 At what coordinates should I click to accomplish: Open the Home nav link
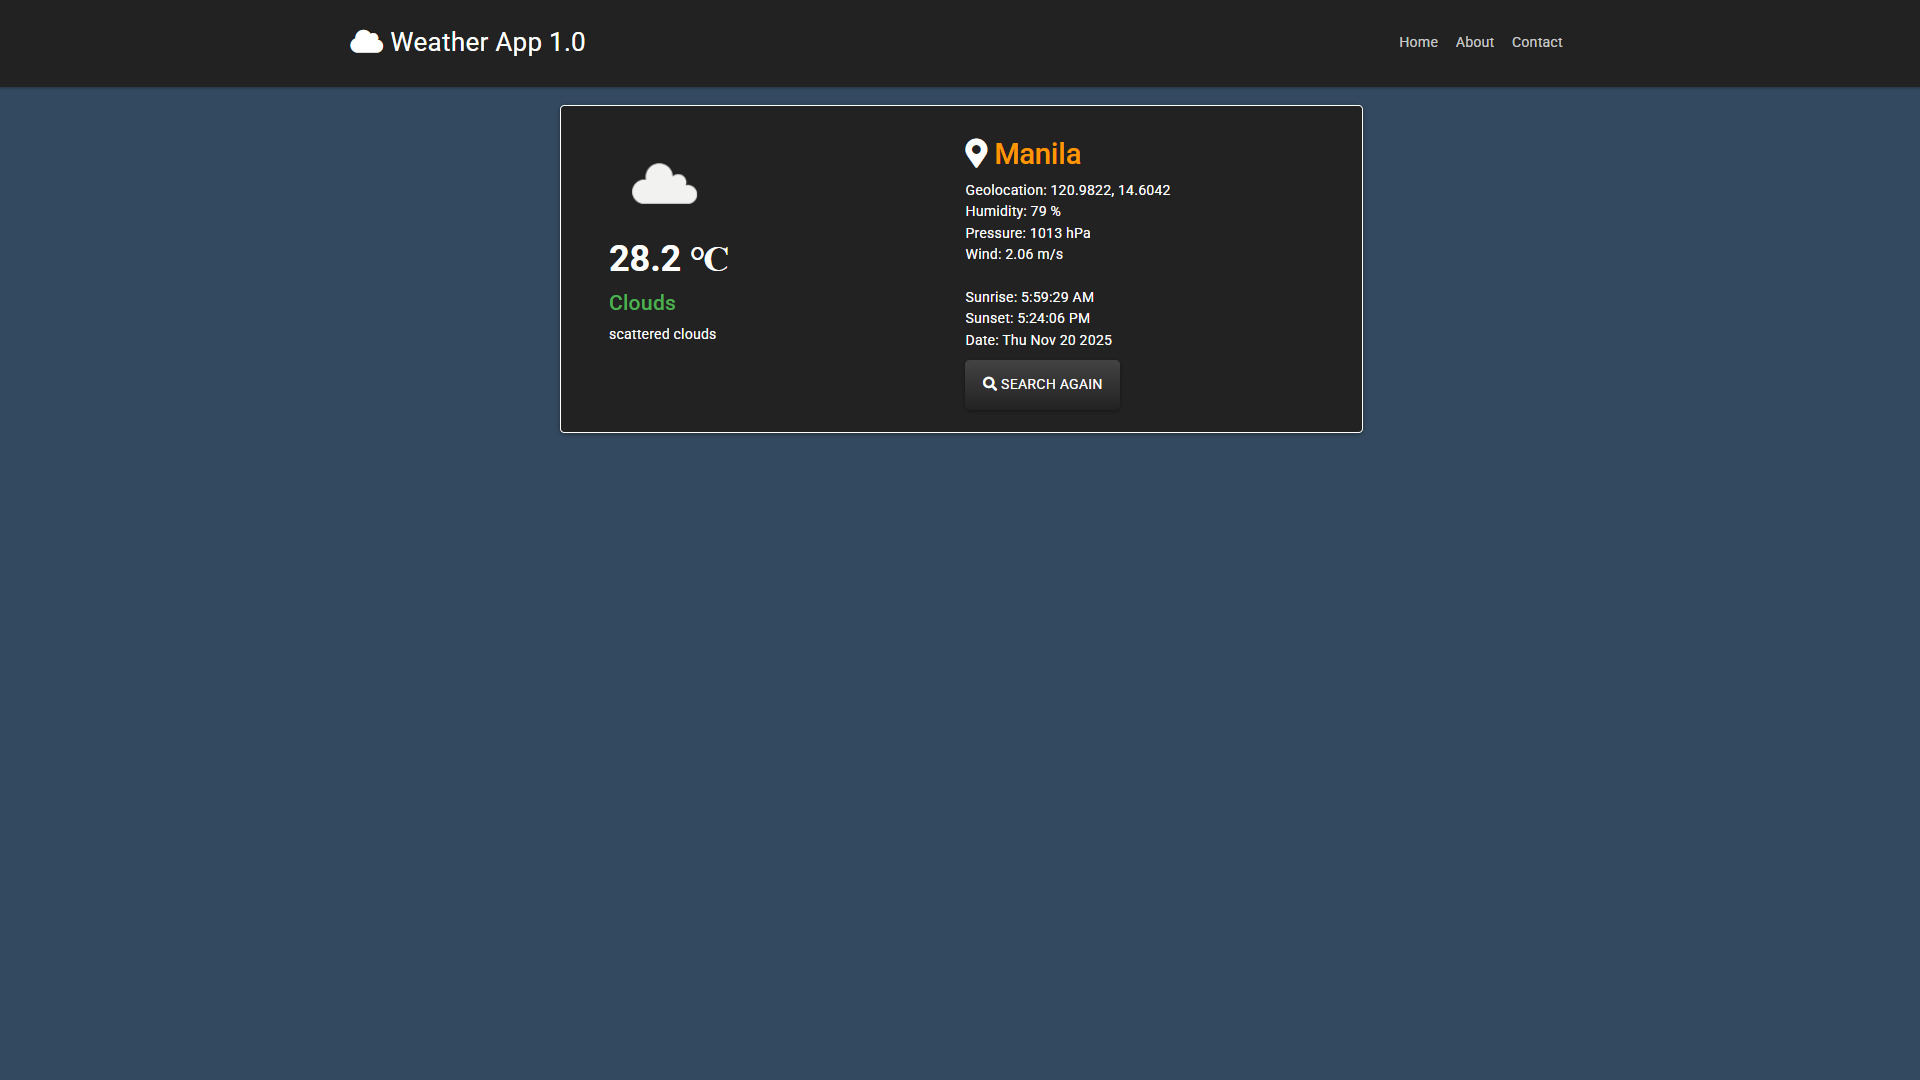pyautogui.click(x=1418, y=42)
